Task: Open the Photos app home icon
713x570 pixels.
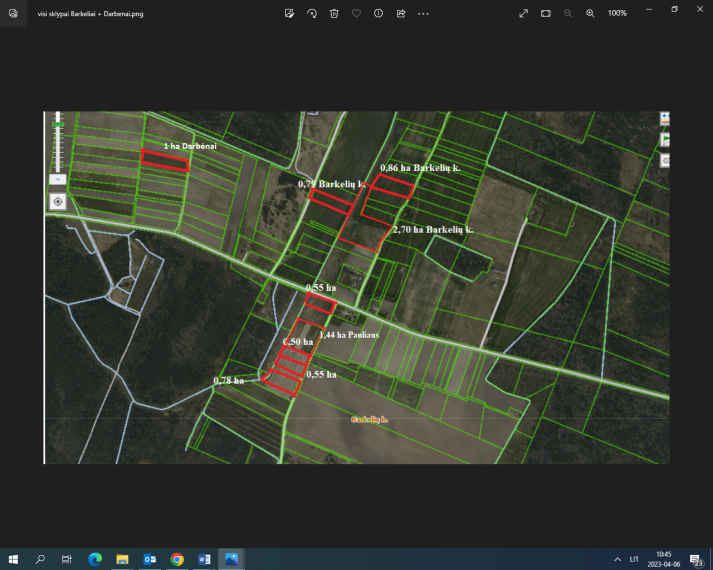Action: (x=13, y=14)
